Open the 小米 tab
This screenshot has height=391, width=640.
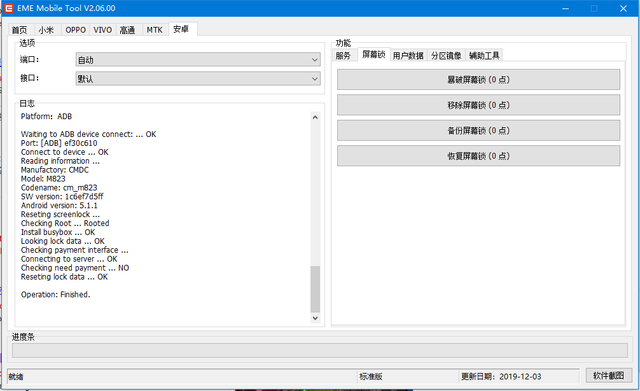pyautogui.click(x=47, y=30)
